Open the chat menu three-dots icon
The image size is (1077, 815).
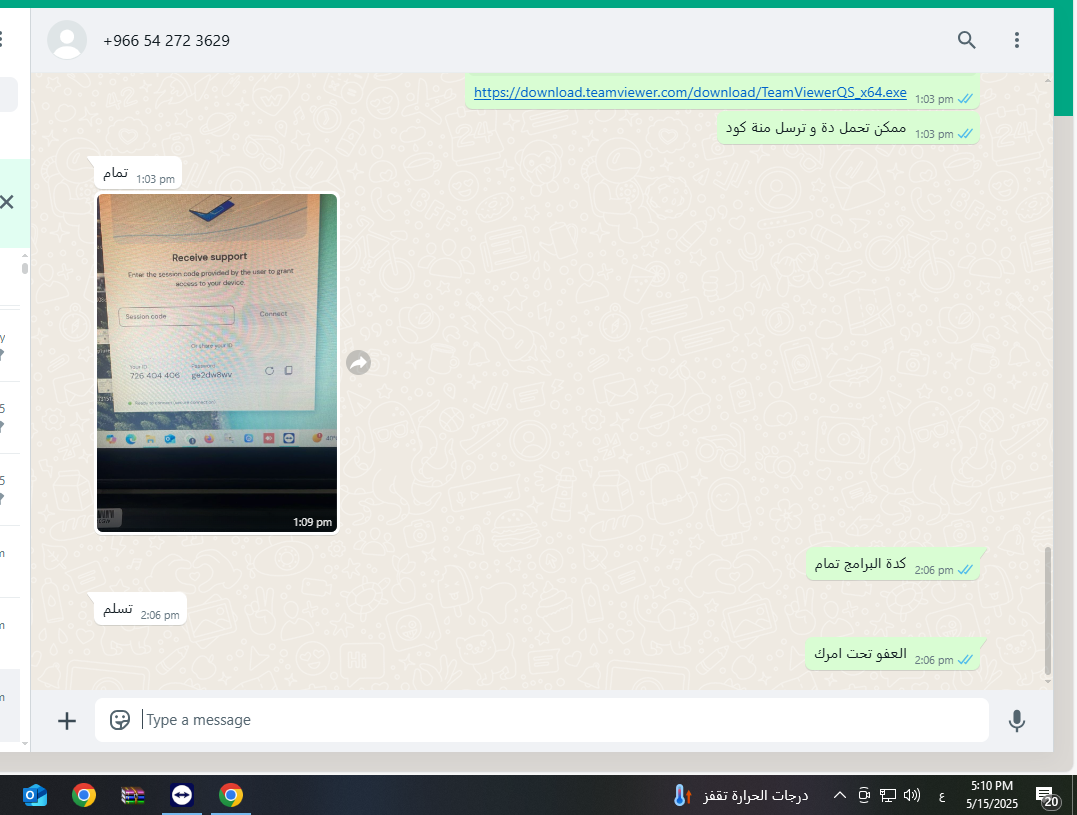tap(1017, 40)
